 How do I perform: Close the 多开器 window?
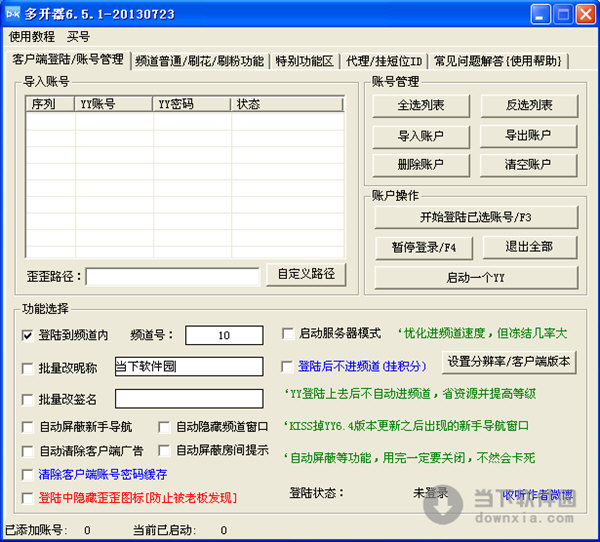[586, 15]
